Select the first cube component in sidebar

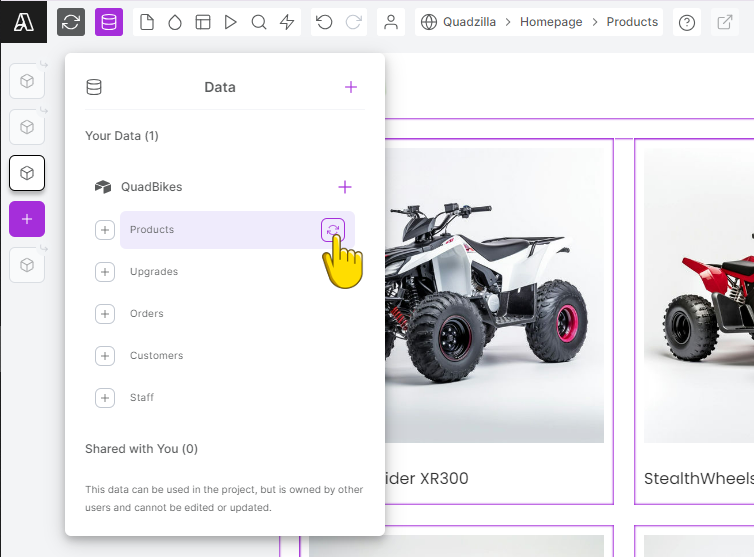point(27,81)
